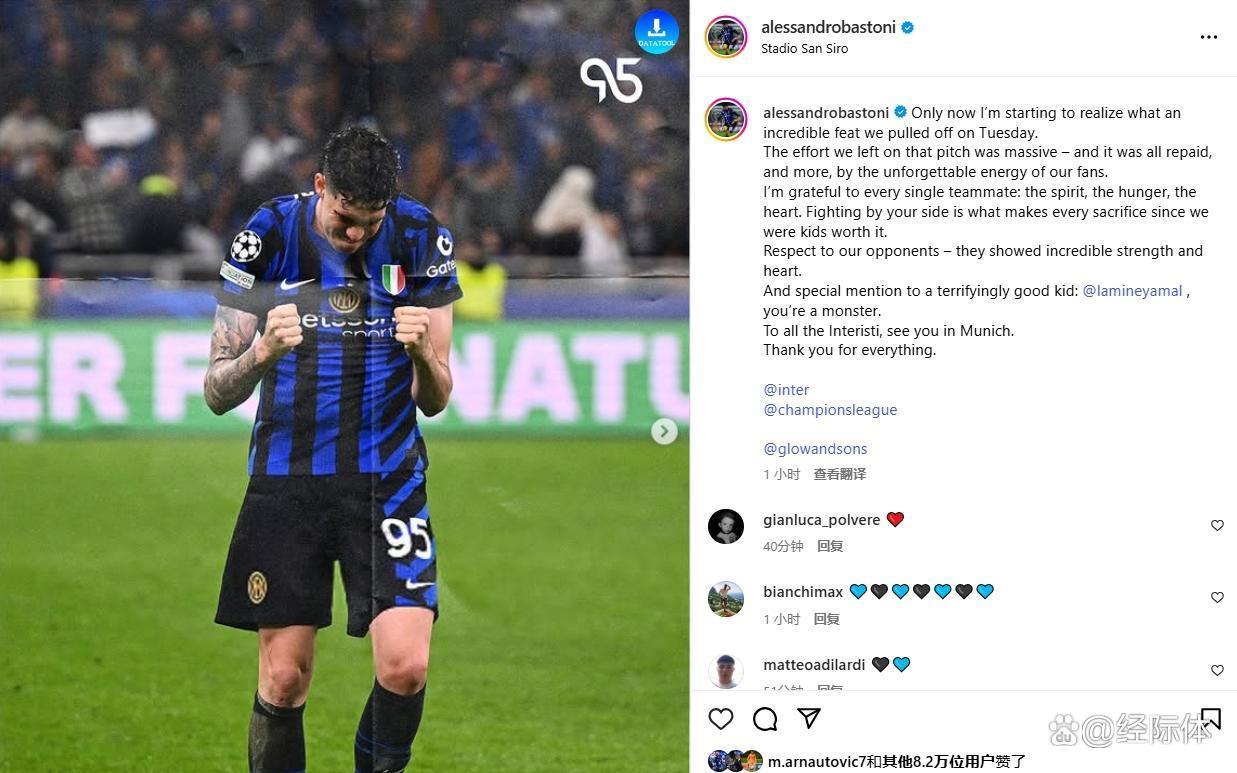Like gianluca_polvere's comment

tap(1217, 525)
